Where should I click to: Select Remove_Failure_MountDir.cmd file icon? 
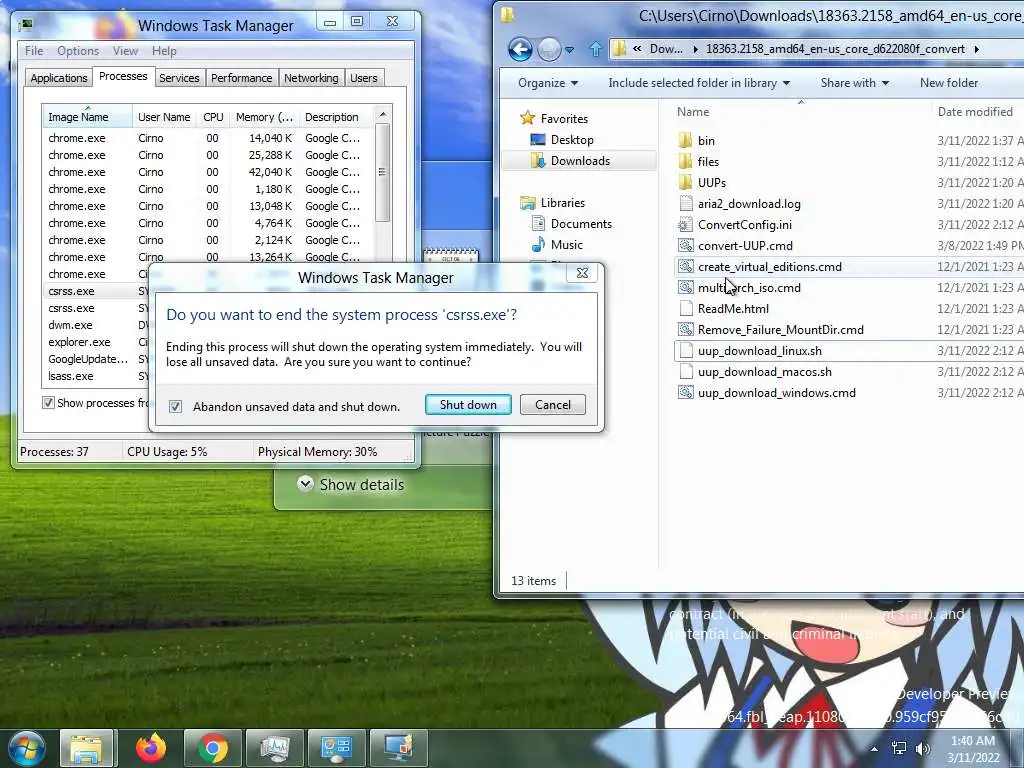[685, 330]
